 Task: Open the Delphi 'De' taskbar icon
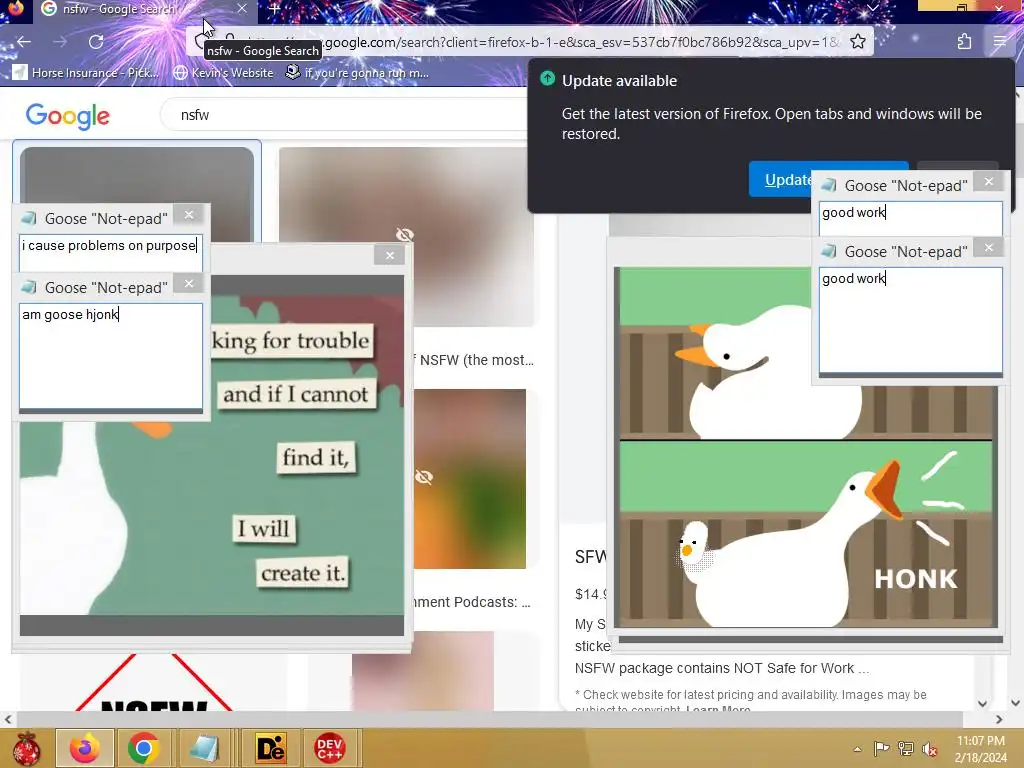point(270,748)
